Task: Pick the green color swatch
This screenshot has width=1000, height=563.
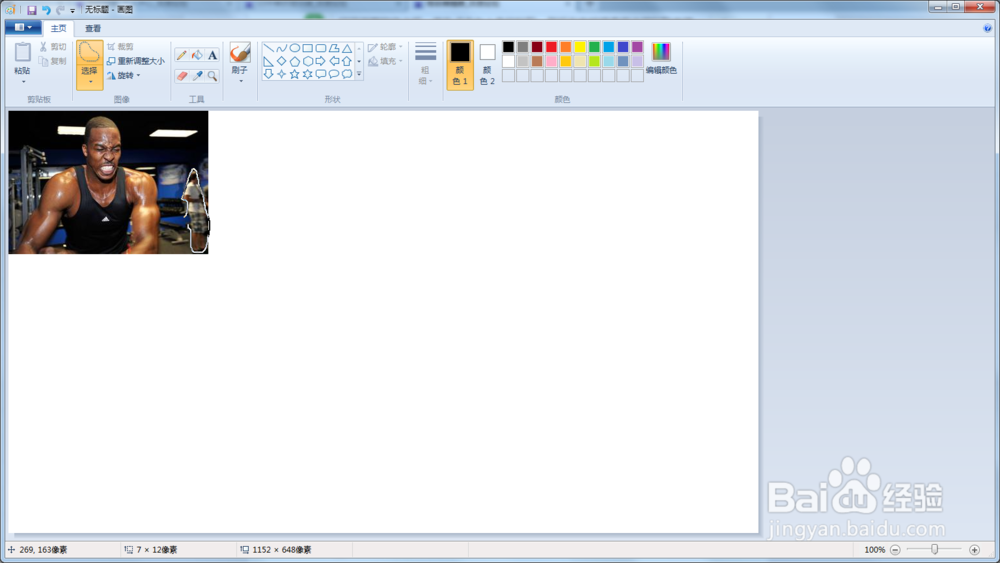Action: (x=594, y=47)
